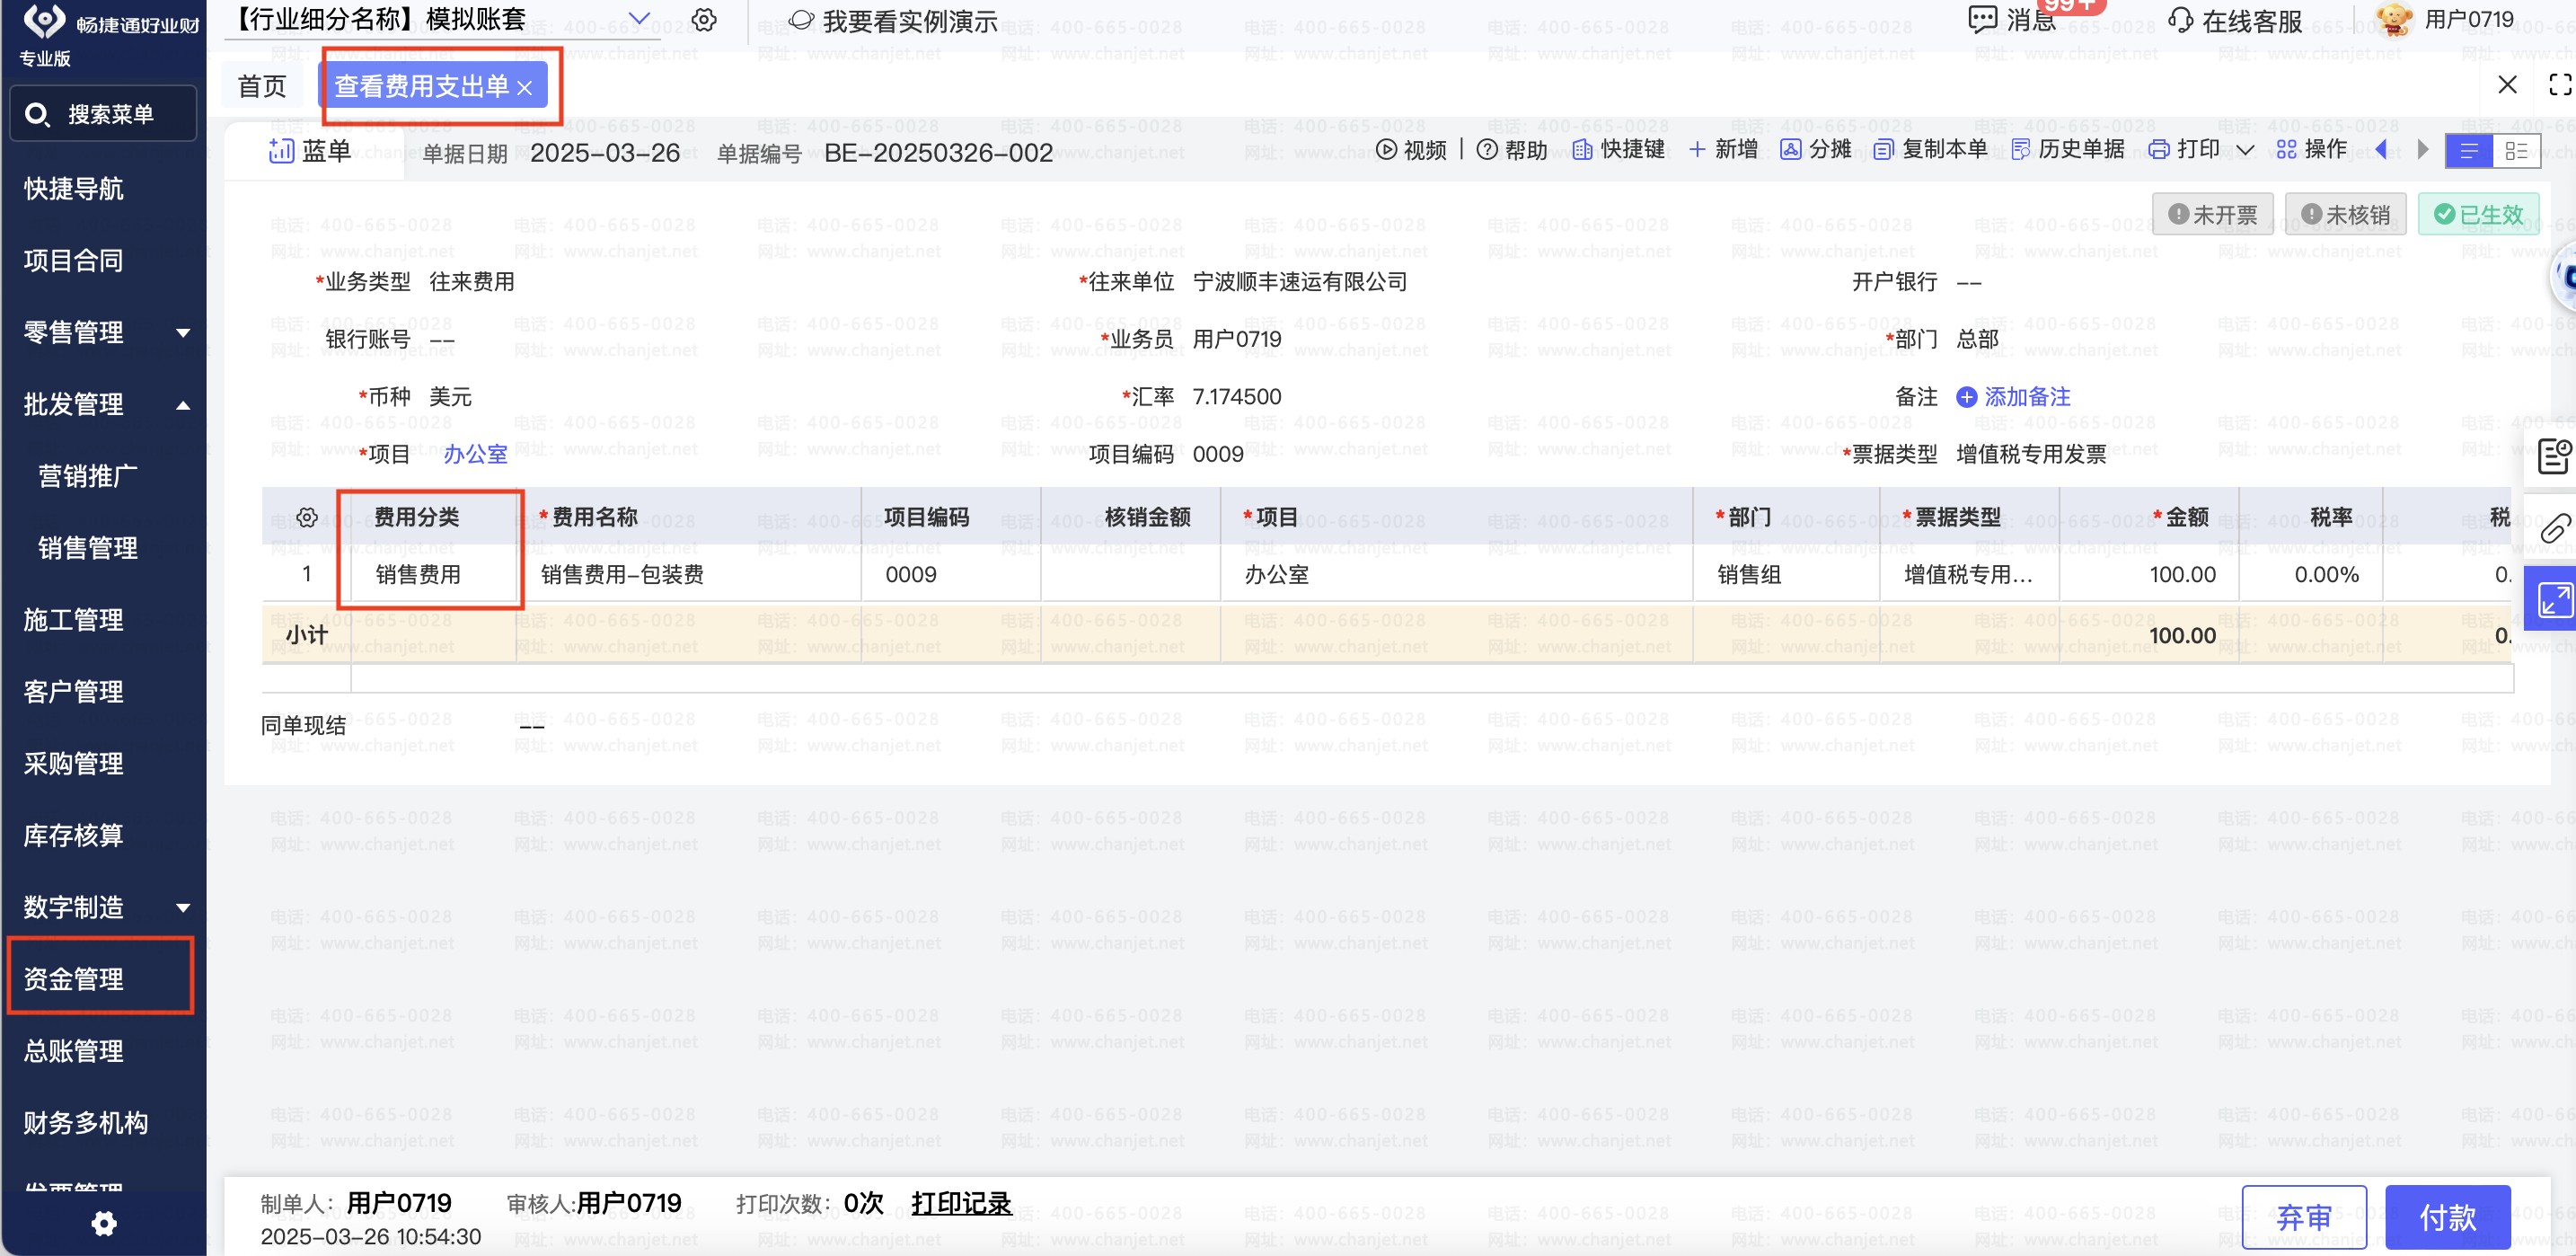Toggle fullscreen mode icon

pyautogui.click(x=2559, y=85)
